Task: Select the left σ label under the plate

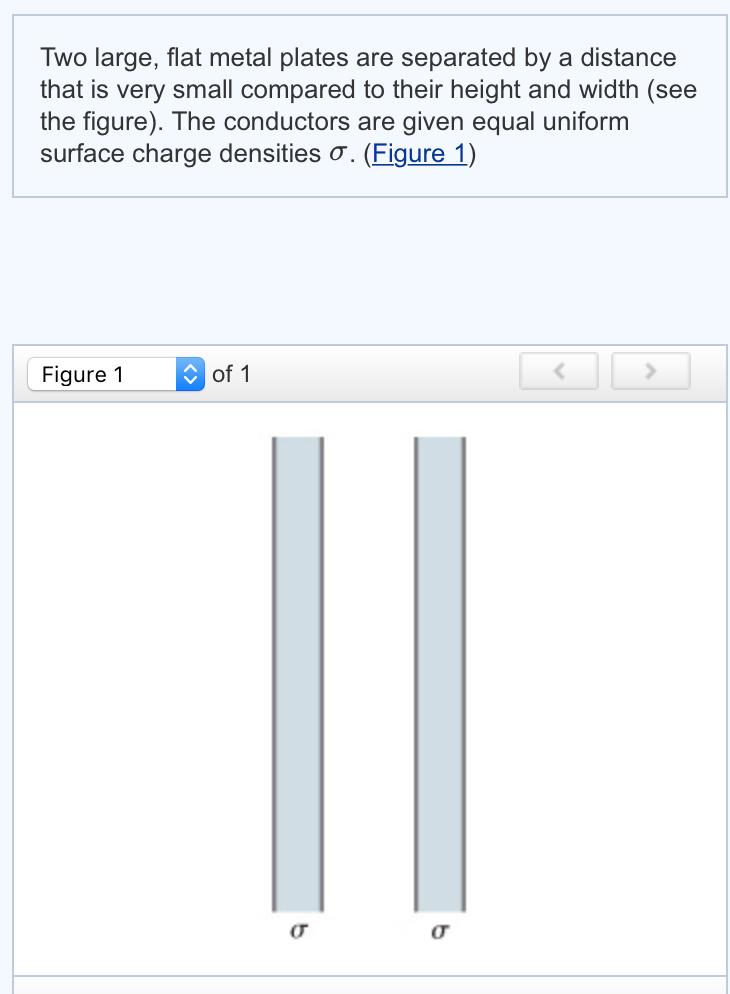Action: [298, 930]
